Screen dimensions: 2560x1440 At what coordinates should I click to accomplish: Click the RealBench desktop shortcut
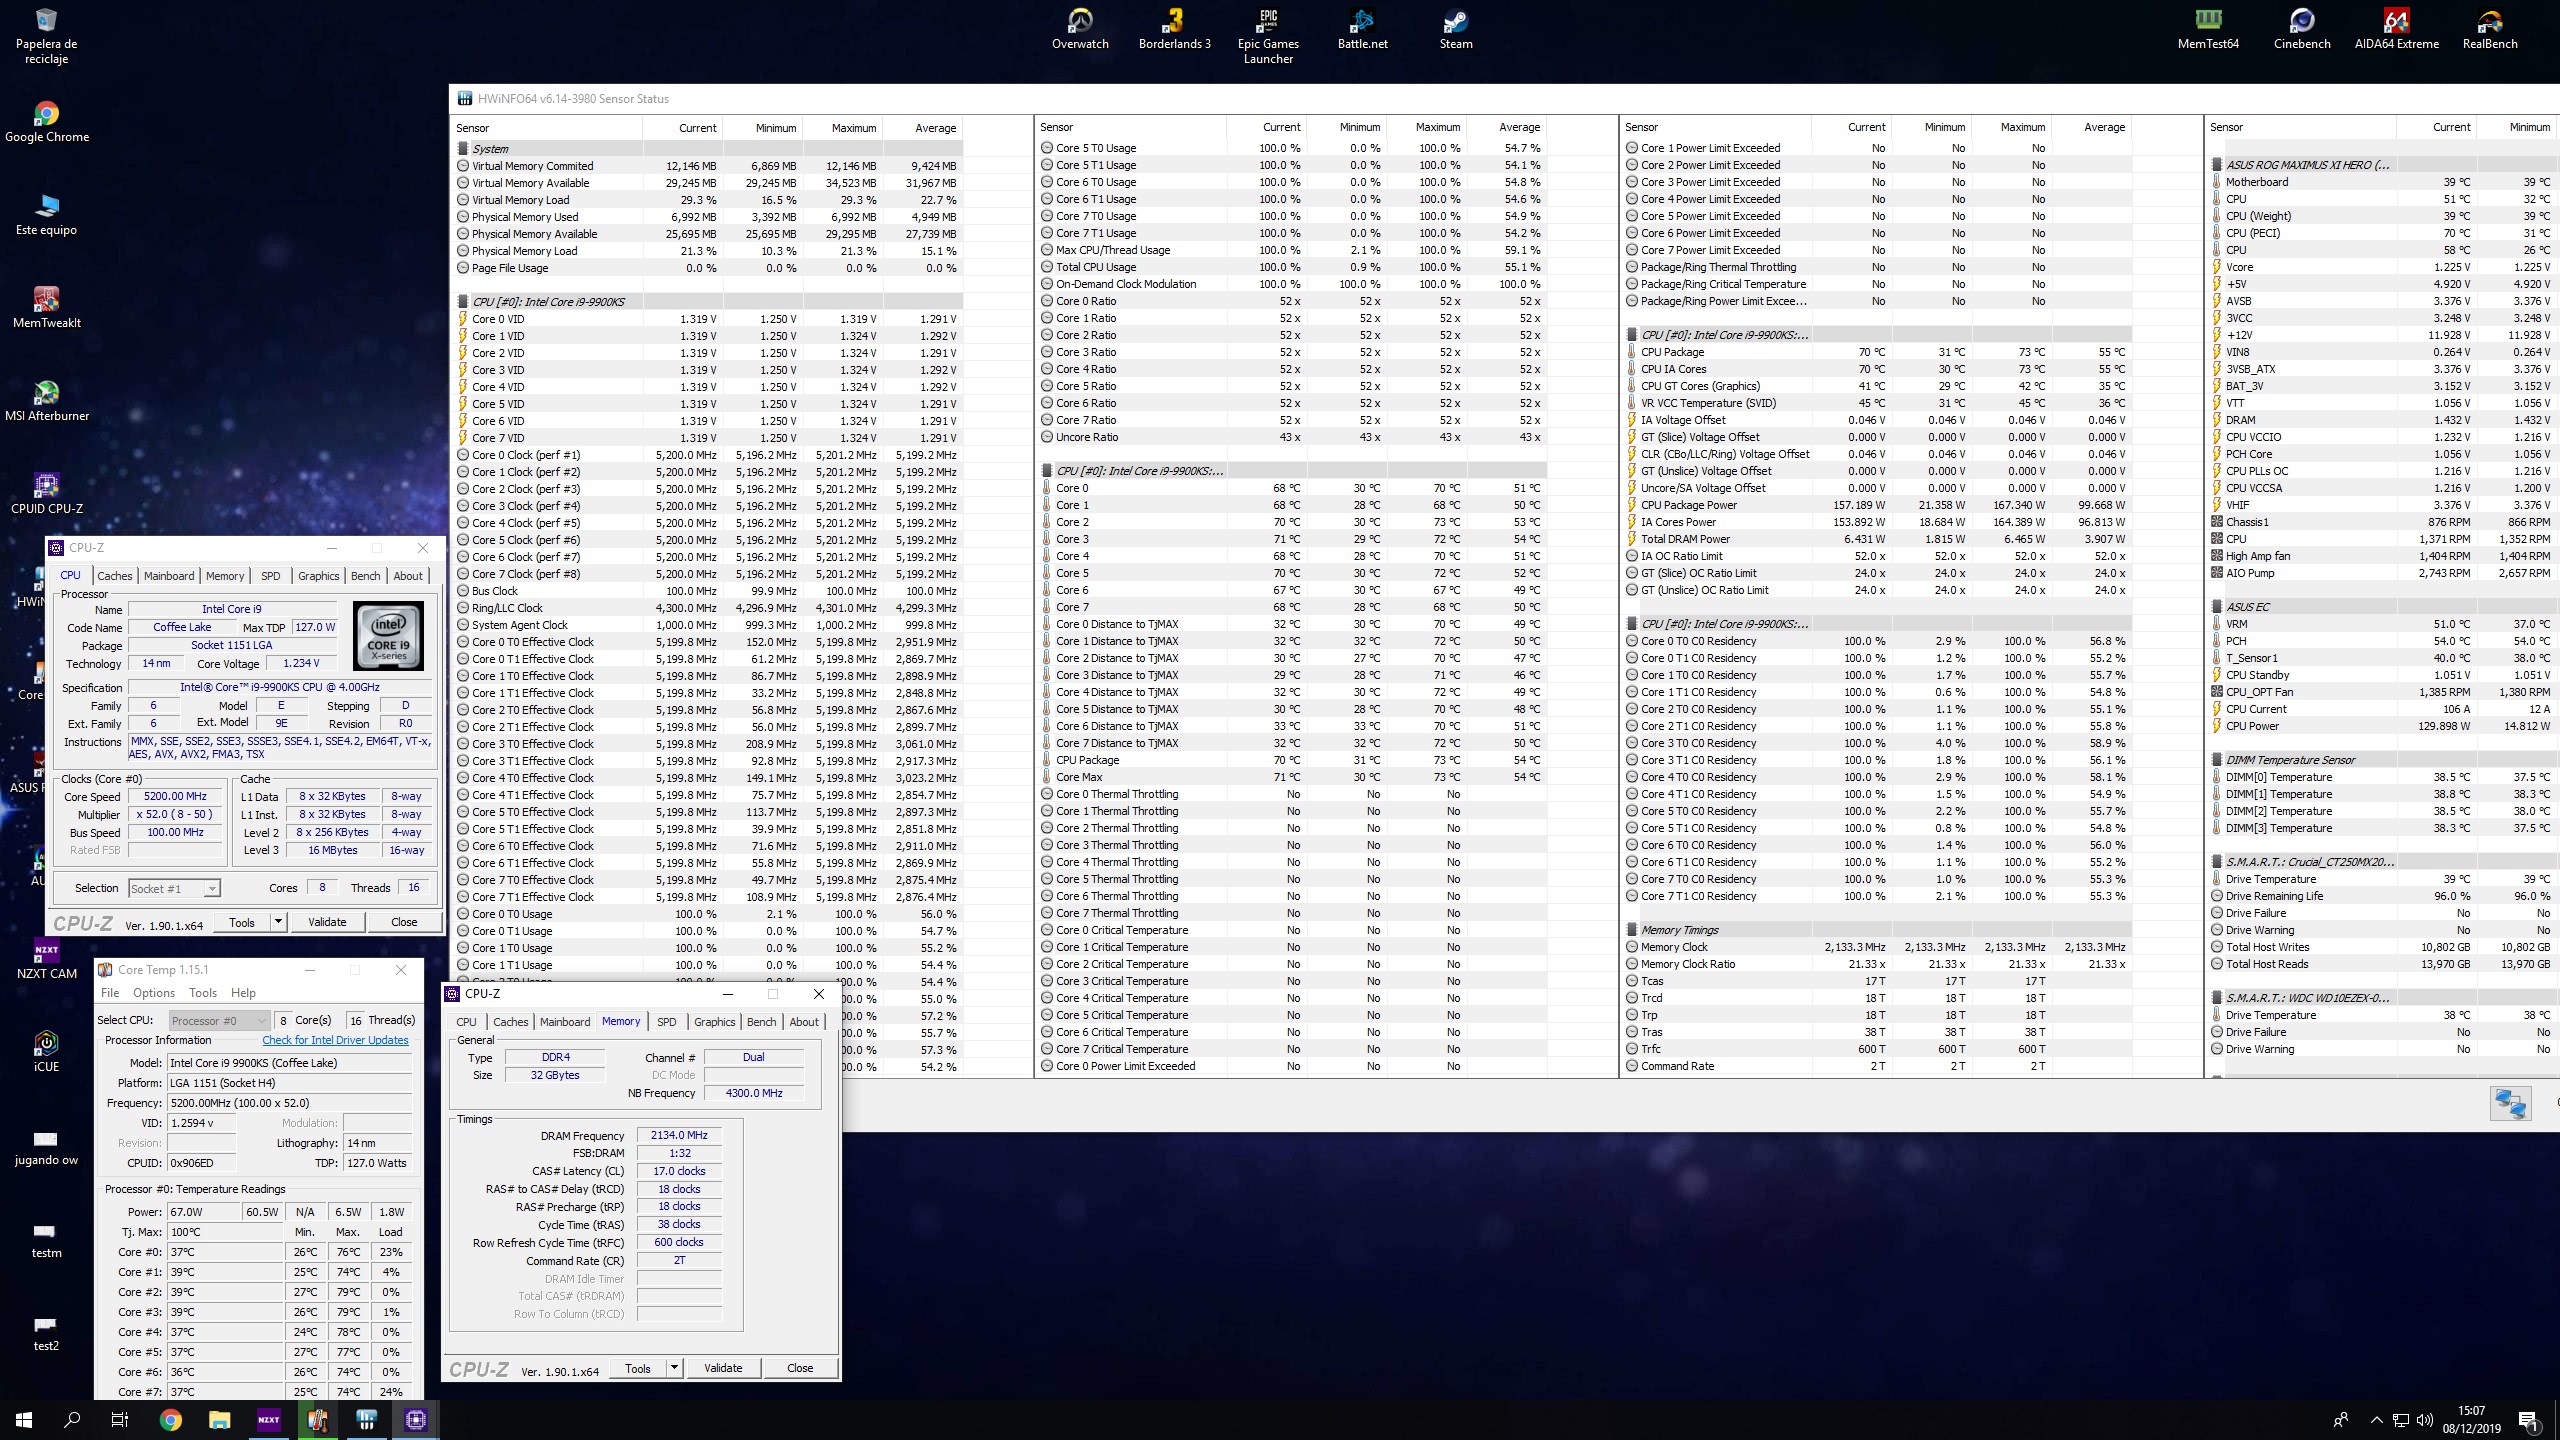[x=2490, y=28]
